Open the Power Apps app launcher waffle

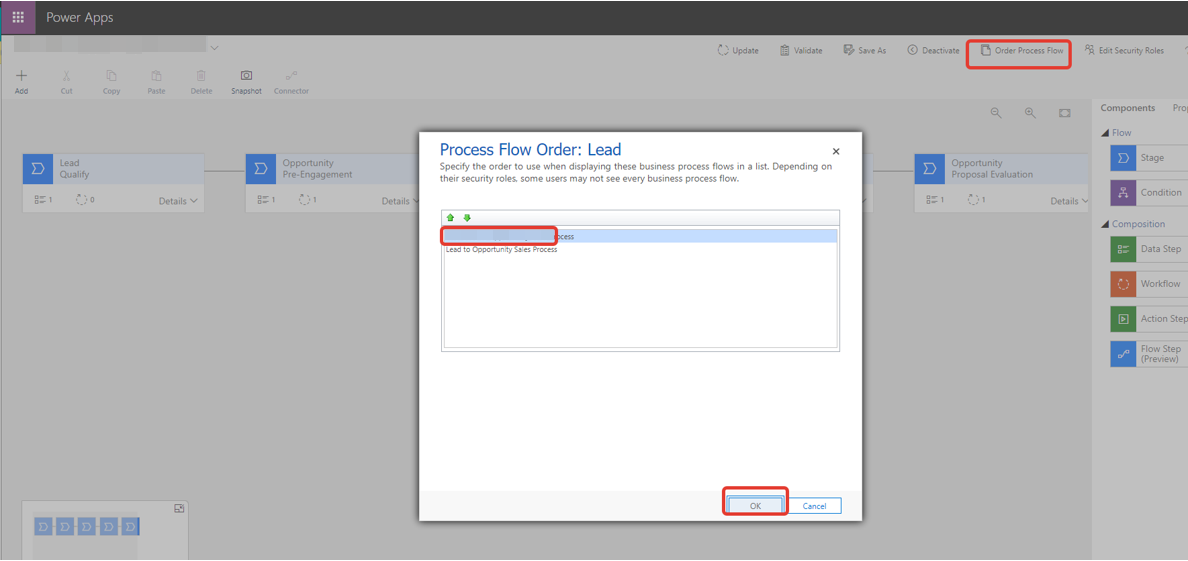pyautogui.click(x=17, y=17)
